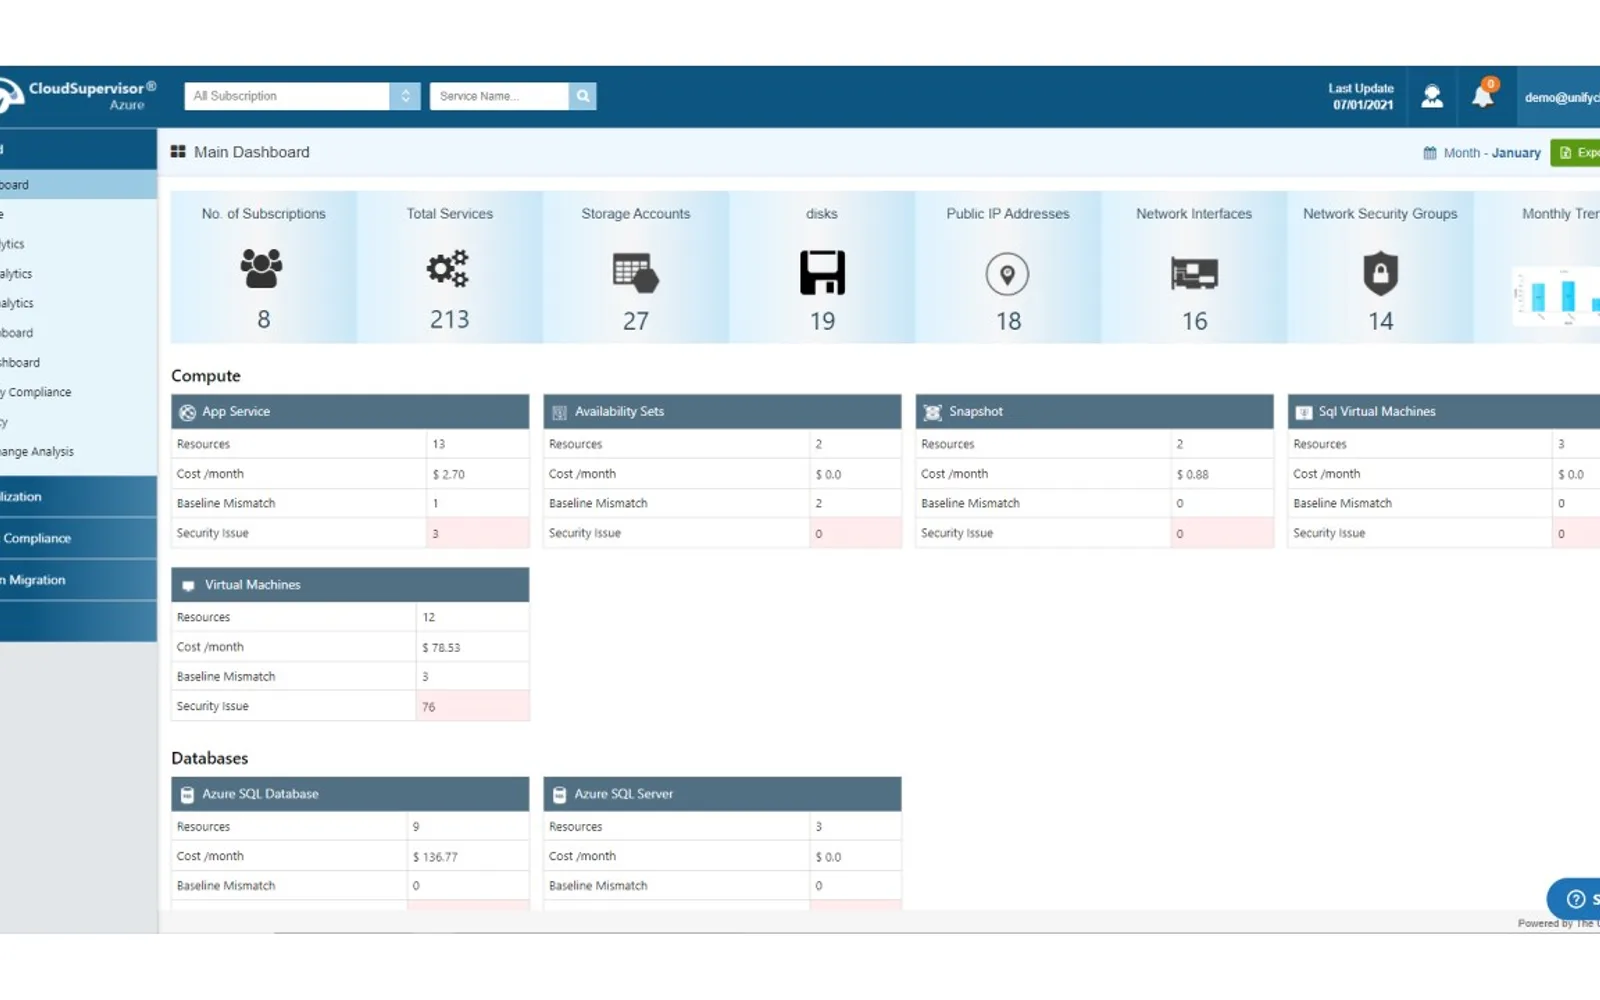Click the green Export button

coord(1576,153)
